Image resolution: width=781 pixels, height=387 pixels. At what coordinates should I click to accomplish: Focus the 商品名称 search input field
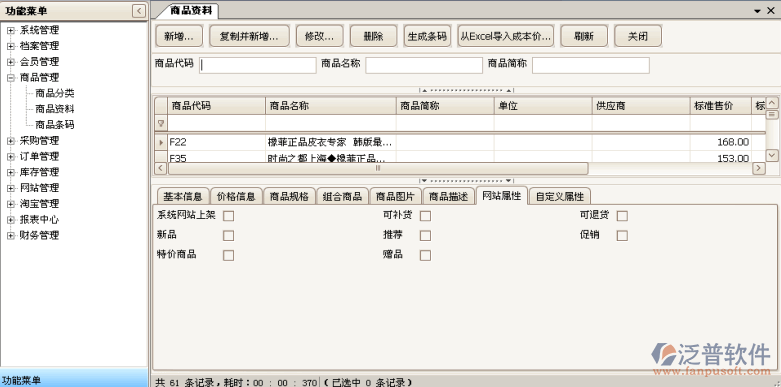pyautogui.click(x=424, y=65)
